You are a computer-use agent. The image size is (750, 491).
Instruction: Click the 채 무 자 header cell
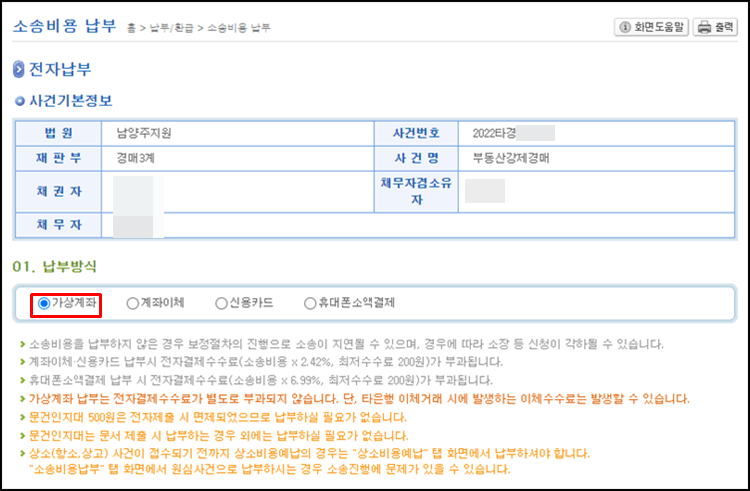pyautogui.click(x=58, y=225)
